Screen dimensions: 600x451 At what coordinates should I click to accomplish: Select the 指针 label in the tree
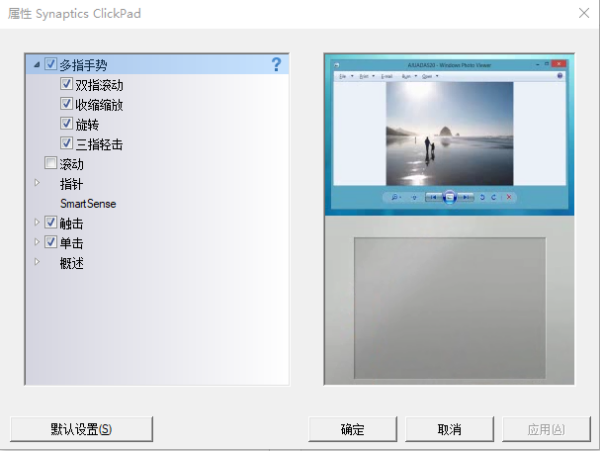click(71, 184)
